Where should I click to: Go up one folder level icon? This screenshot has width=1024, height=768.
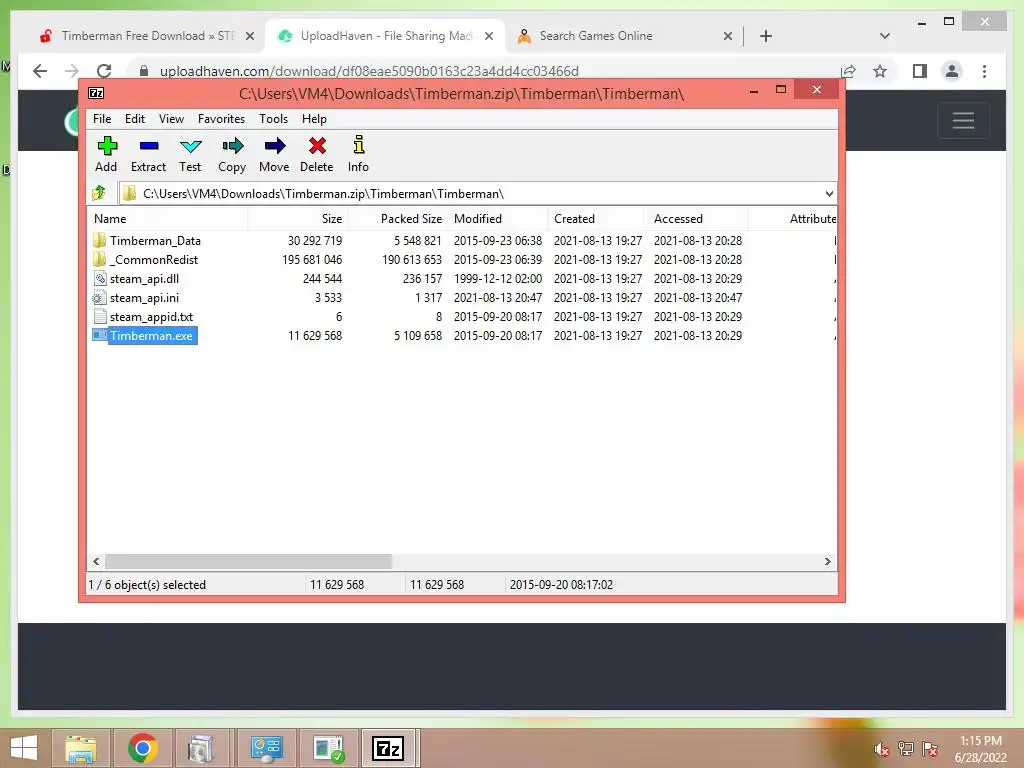tap(99, 193)
